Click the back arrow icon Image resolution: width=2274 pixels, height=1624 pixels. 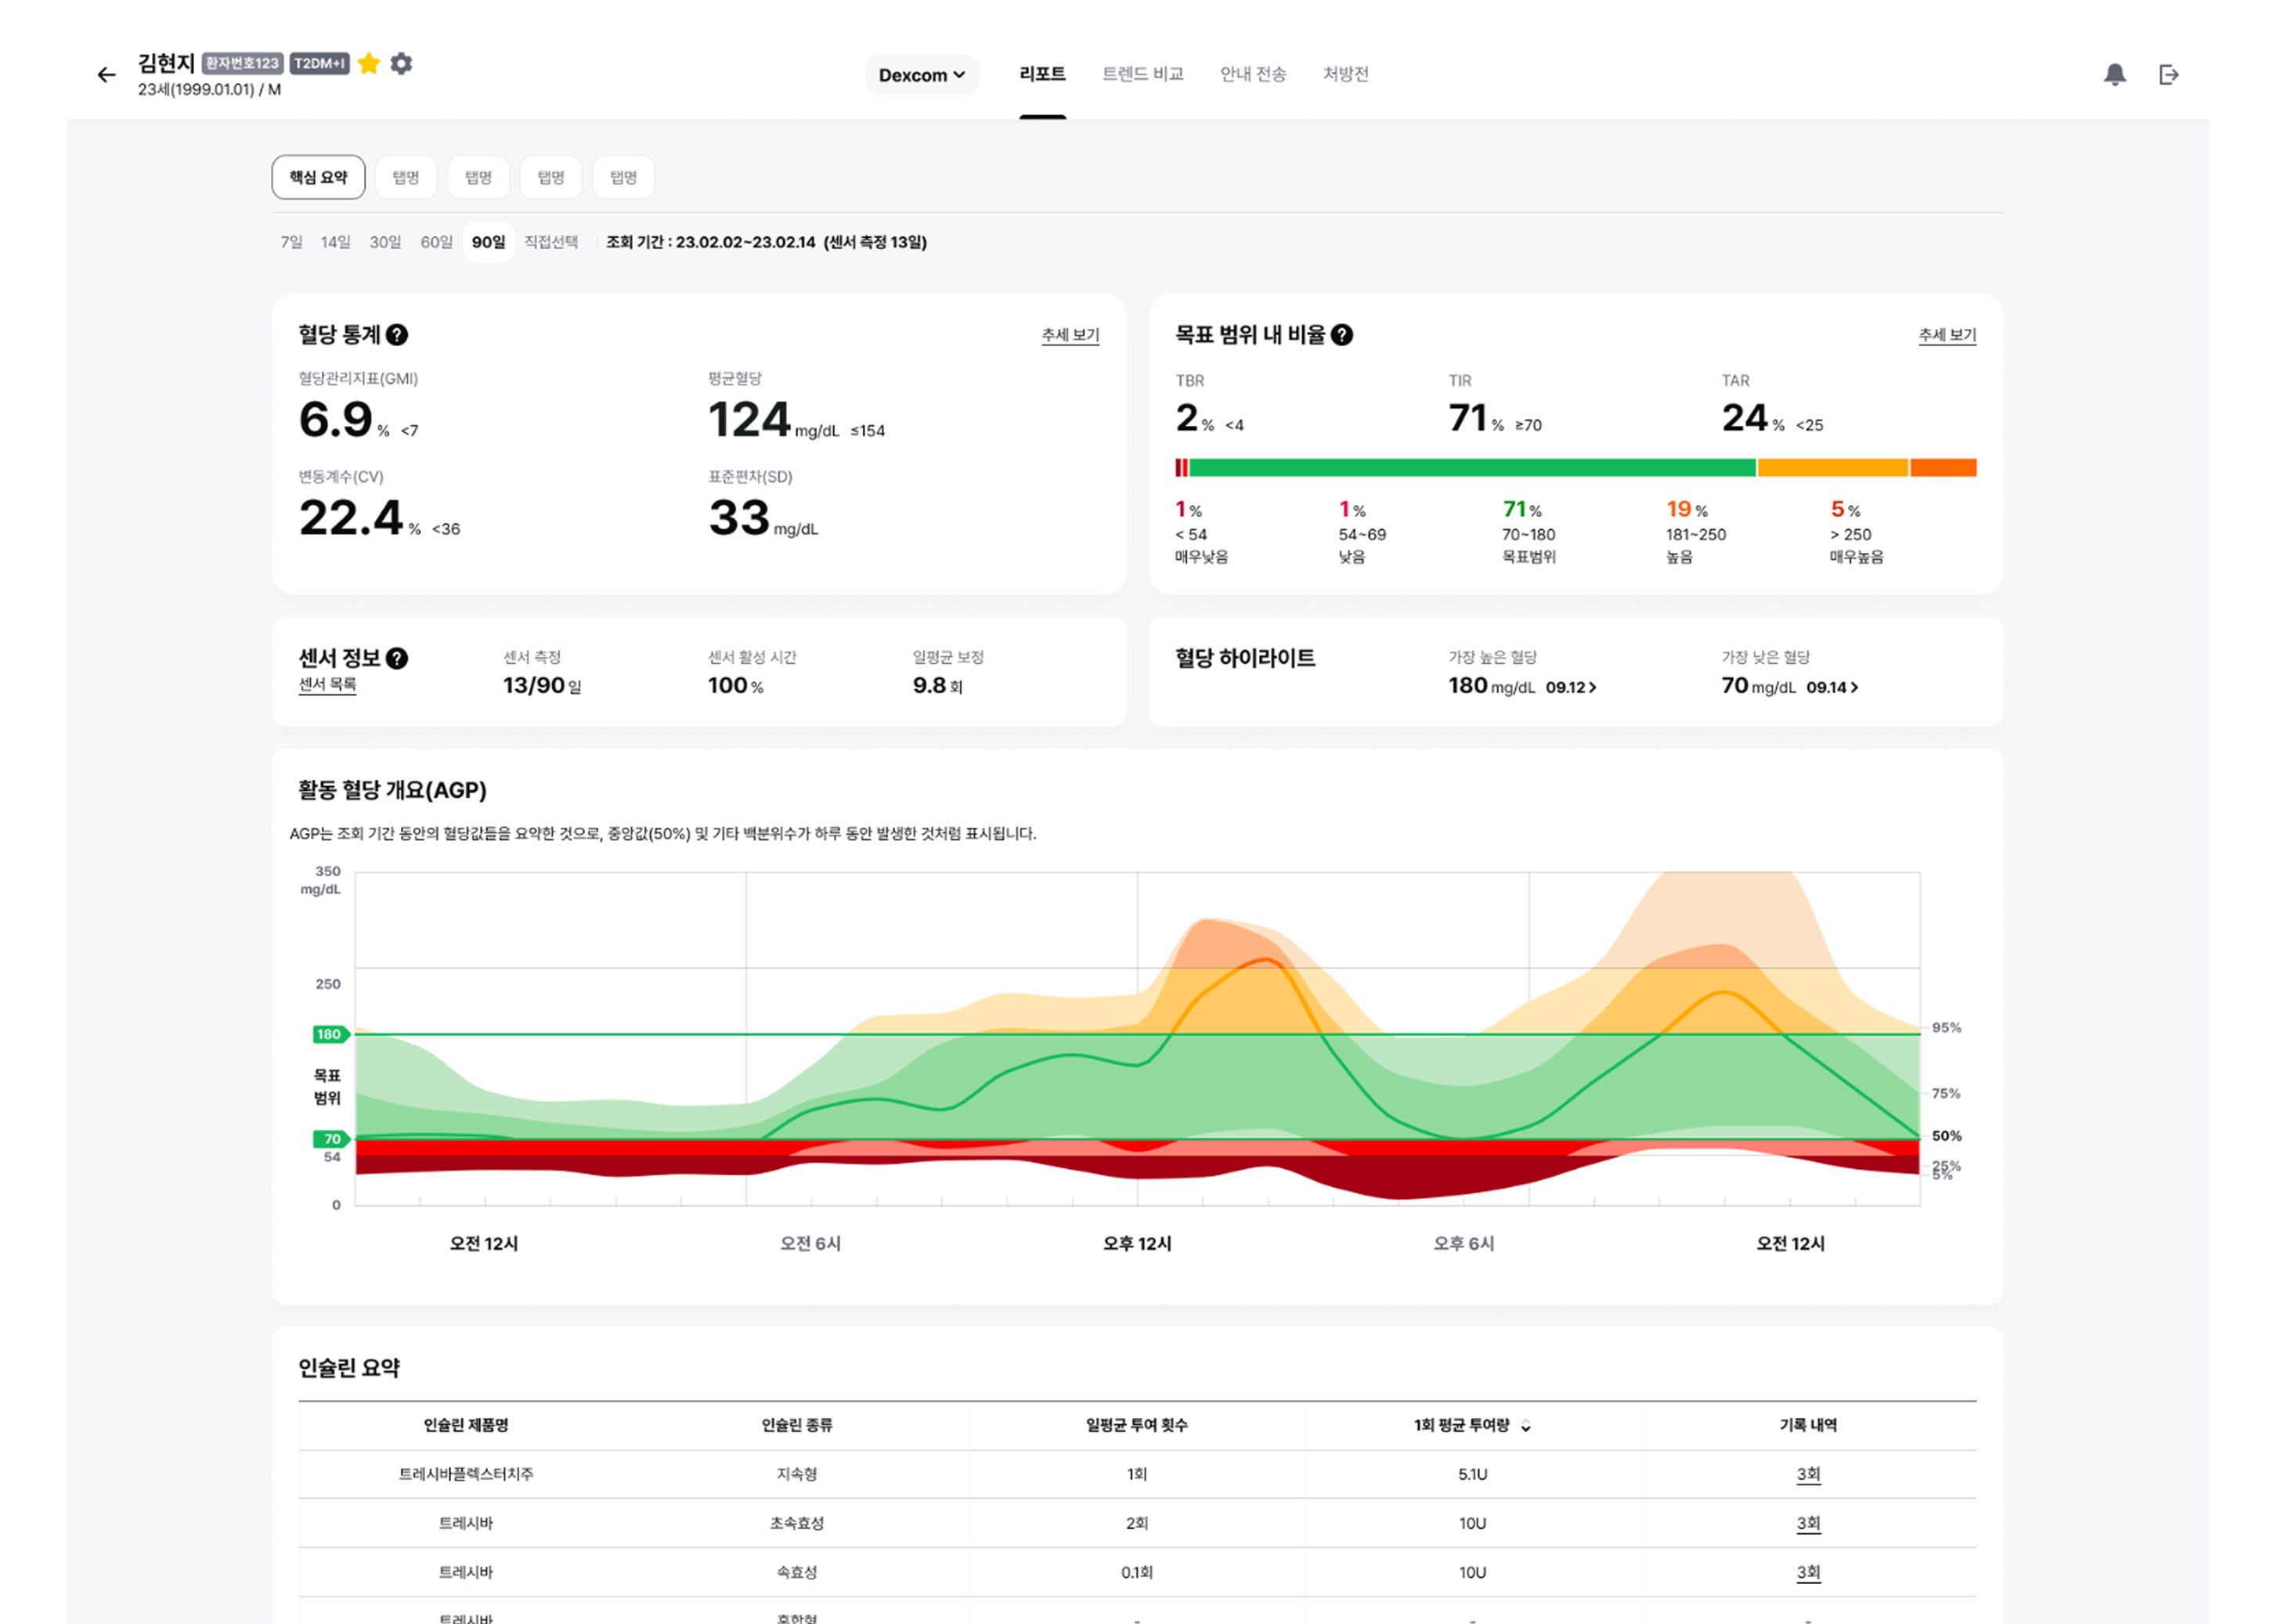pos(106,75)
